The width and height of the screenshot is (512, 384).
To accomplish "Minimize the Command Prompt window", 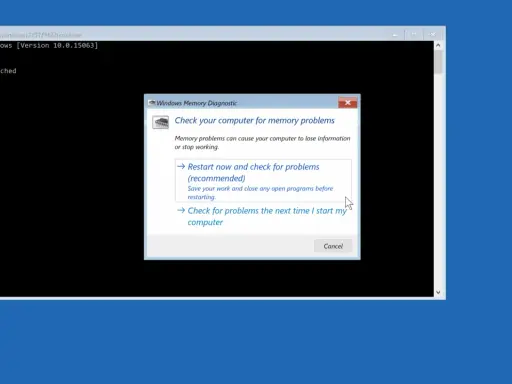I will pyautogui.click(x=395, y=35).
